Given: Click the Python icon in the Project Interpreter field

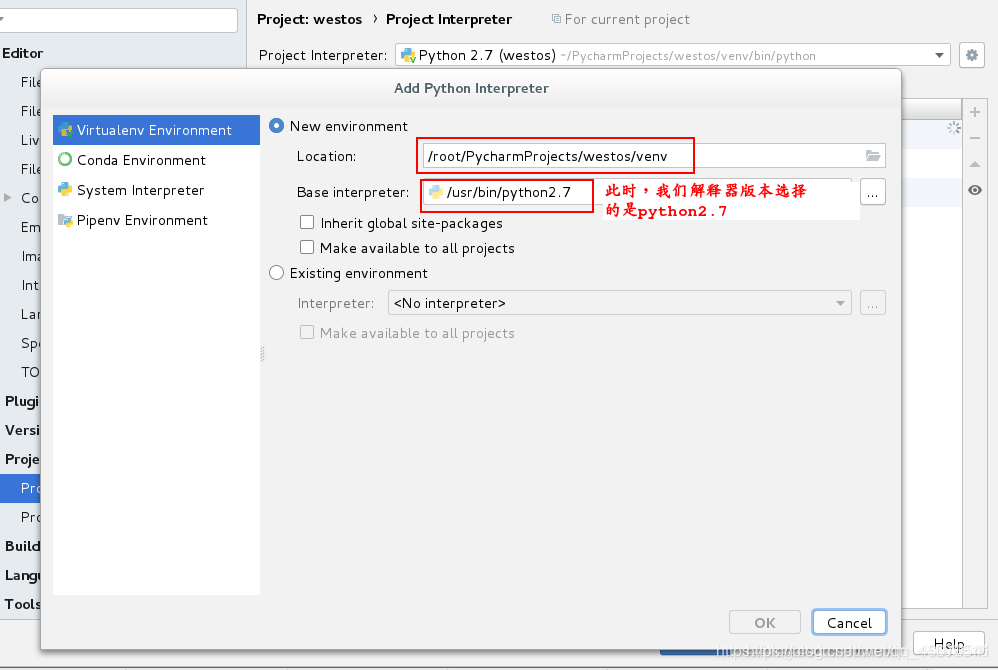Looking at the screenshot, I should click(x=408, y=55).
